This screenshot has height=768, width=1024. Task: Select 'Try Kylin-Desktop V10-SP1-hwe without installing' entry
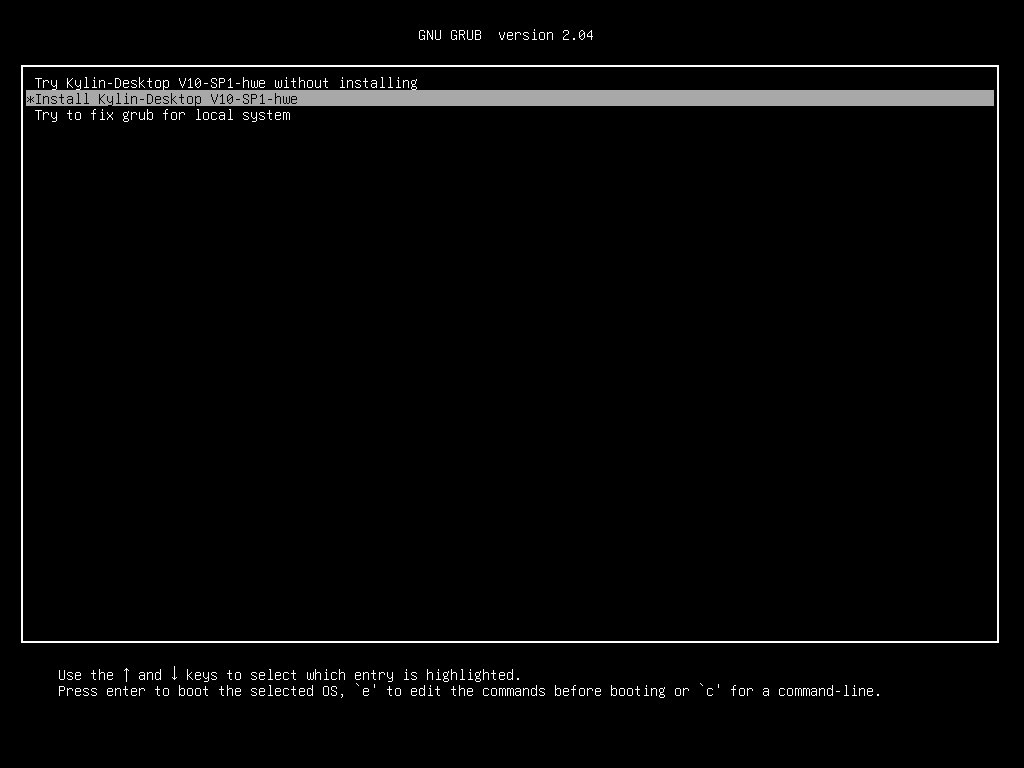226,83
